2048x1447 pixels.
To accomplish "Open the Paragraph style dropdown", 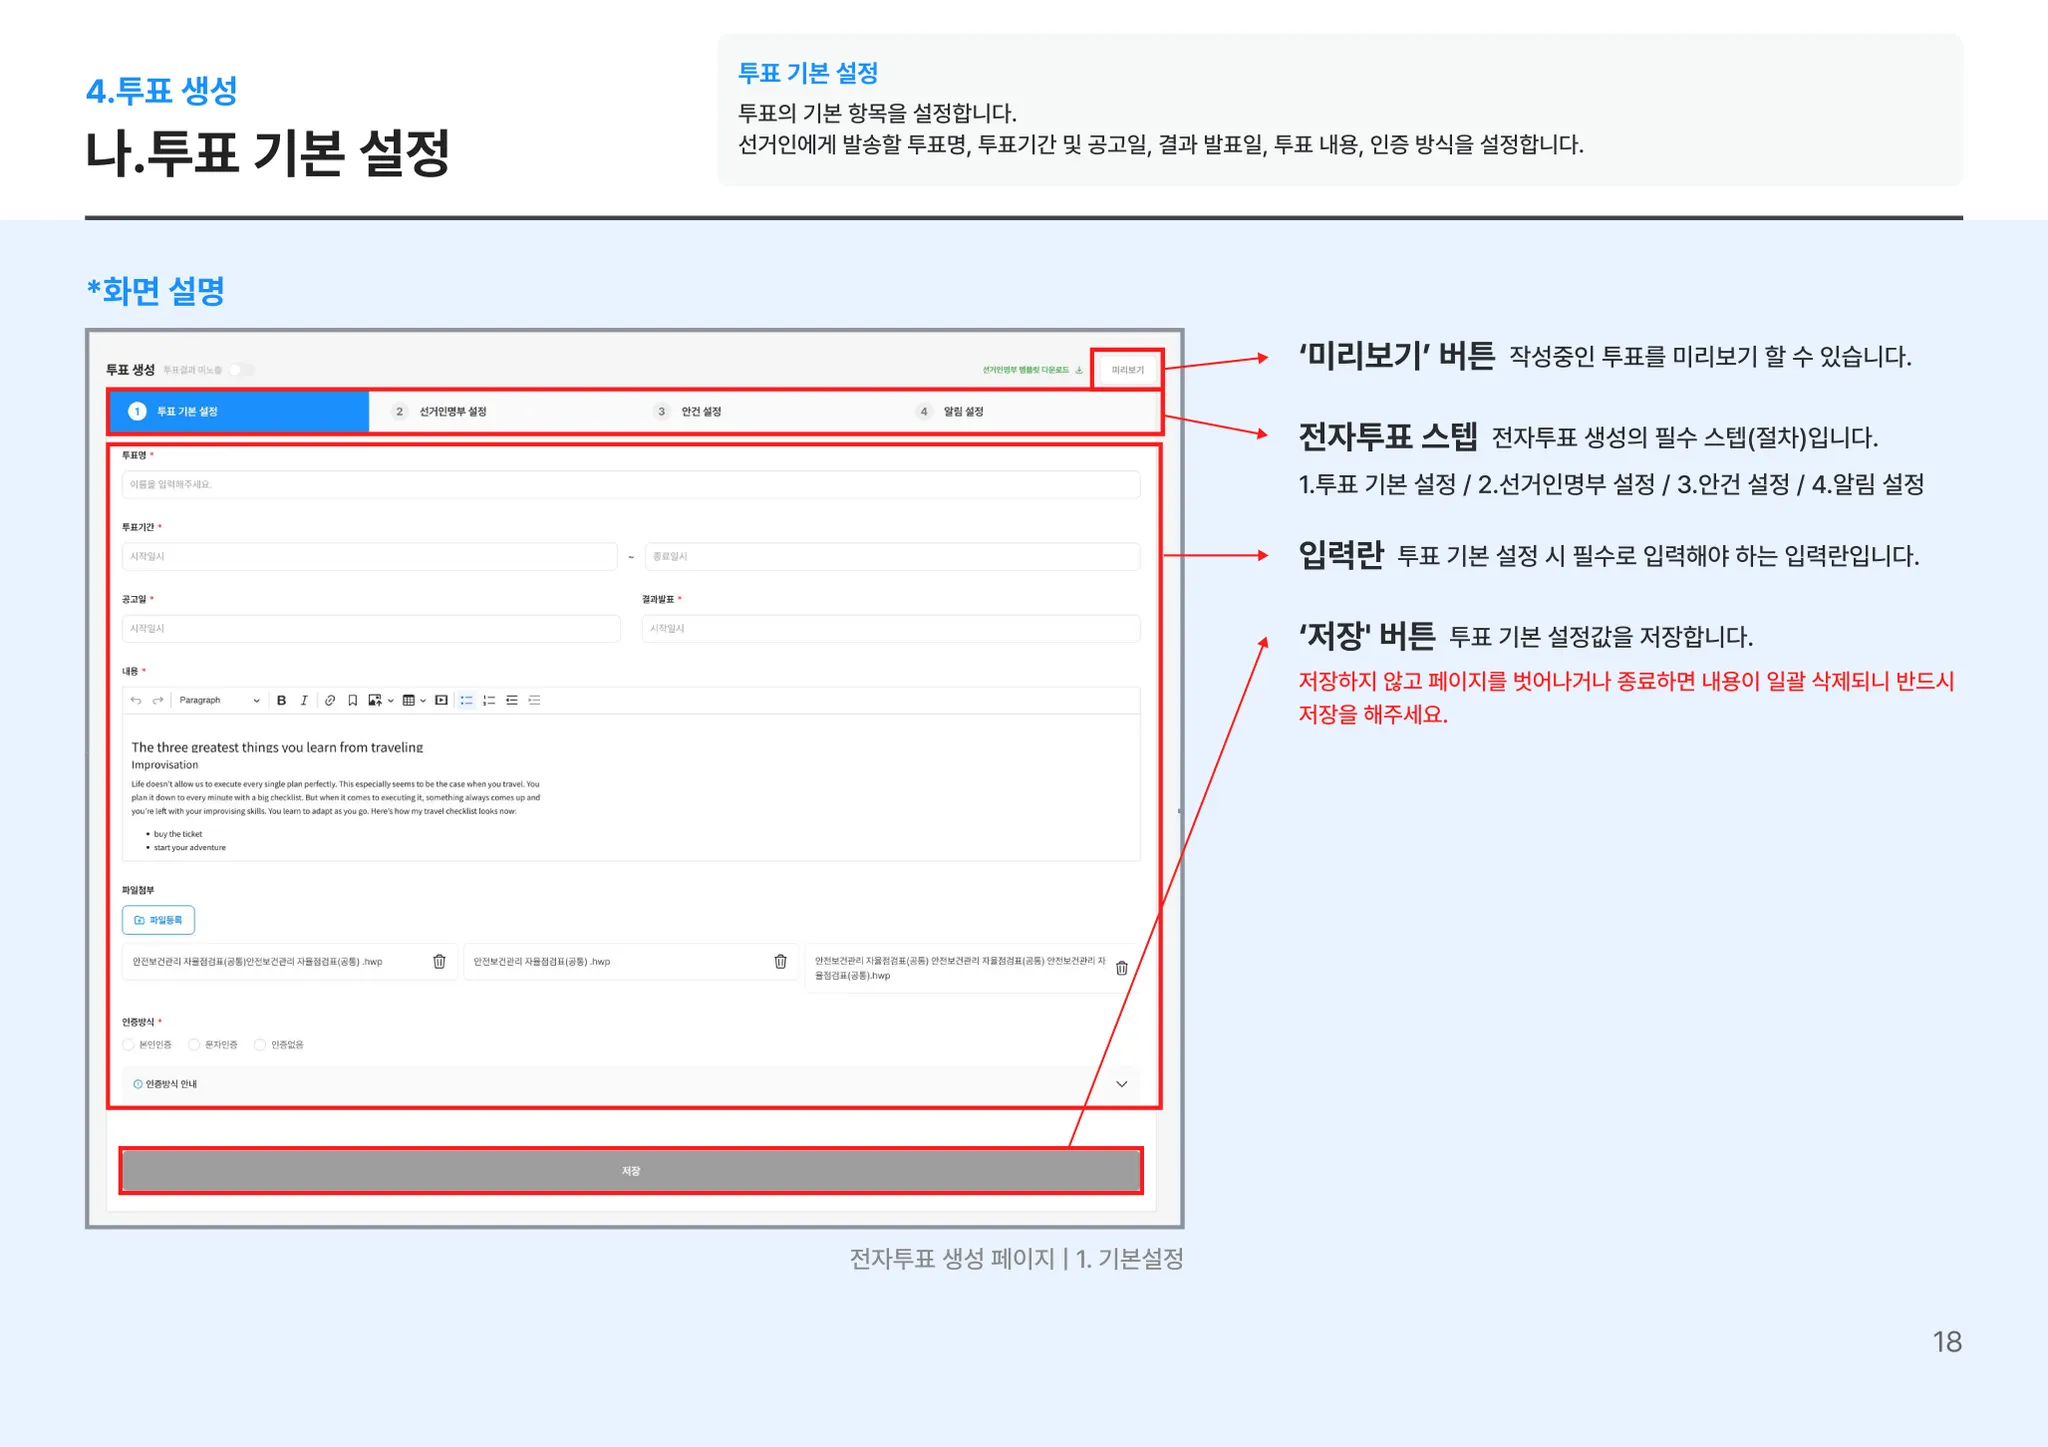I will pyautogui.click(x=219, y=701).
